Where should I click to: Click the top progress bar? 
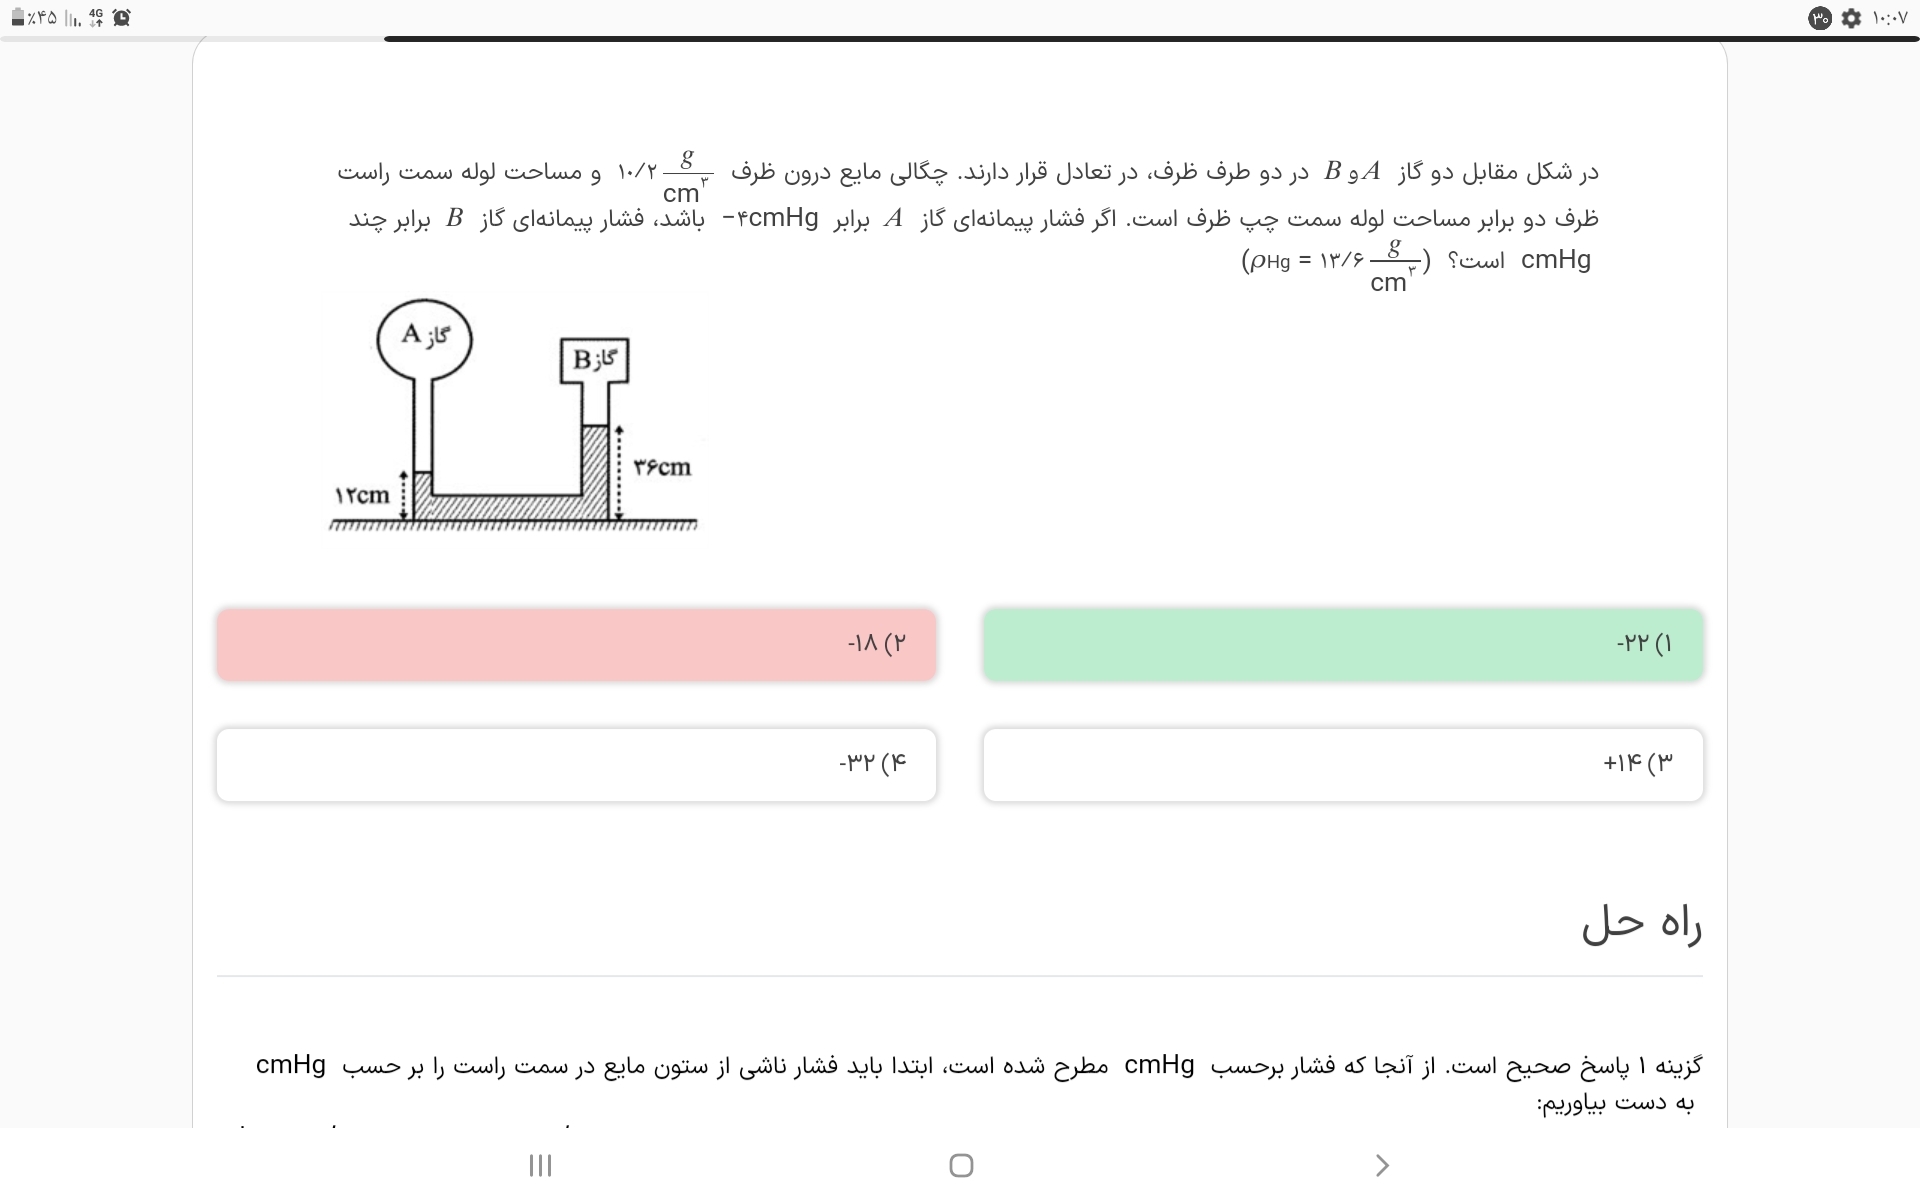pos(1150,39)
